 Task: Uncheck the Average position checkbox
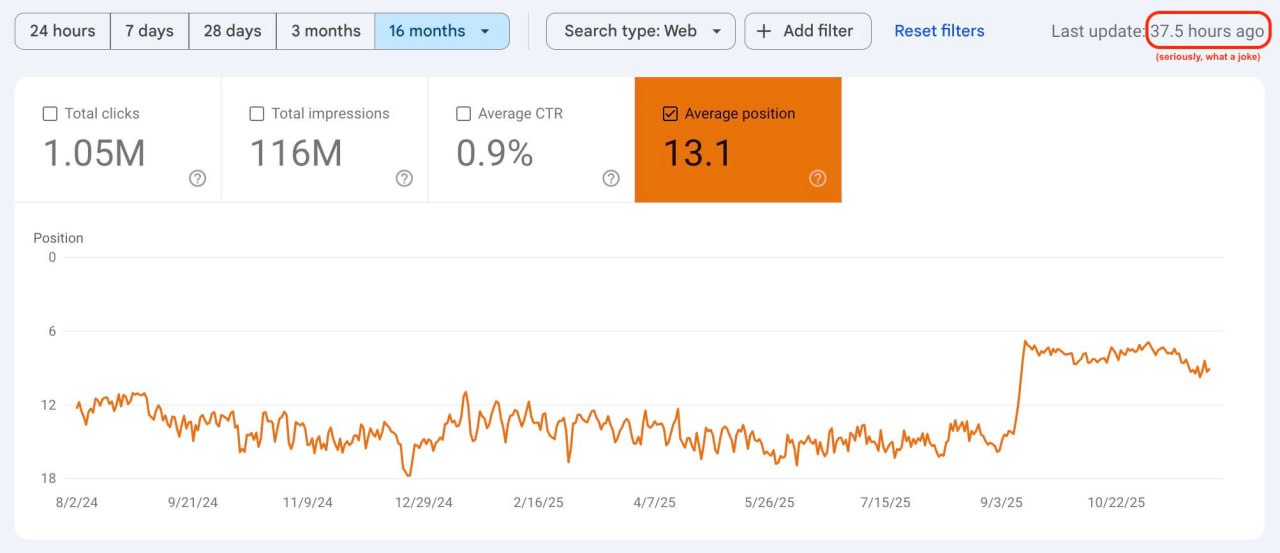point(670,114)
